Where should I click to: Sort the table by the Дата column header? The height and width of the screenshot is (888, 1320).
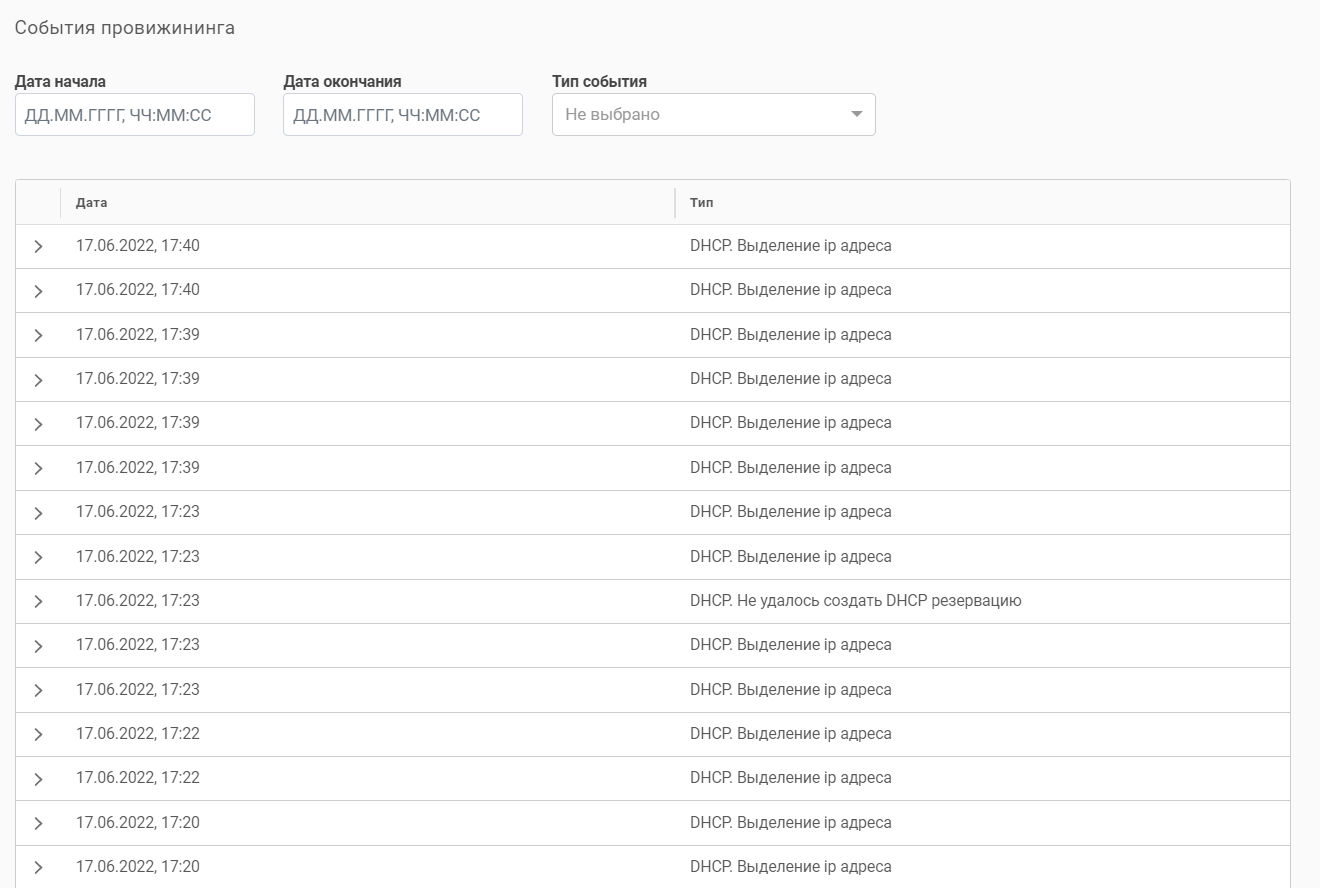click(92, 203)
